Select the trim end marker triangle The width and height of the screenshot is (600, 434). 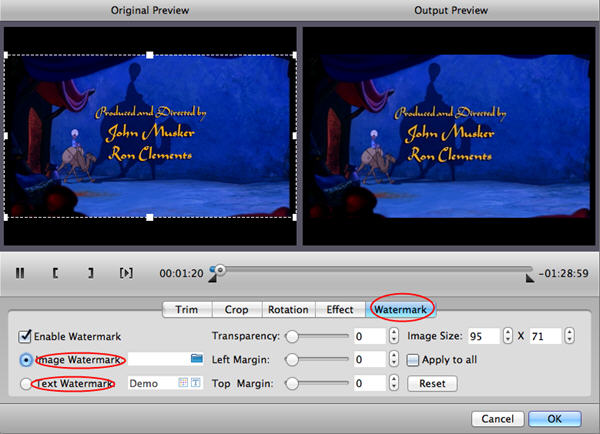(x=530, y=278)
